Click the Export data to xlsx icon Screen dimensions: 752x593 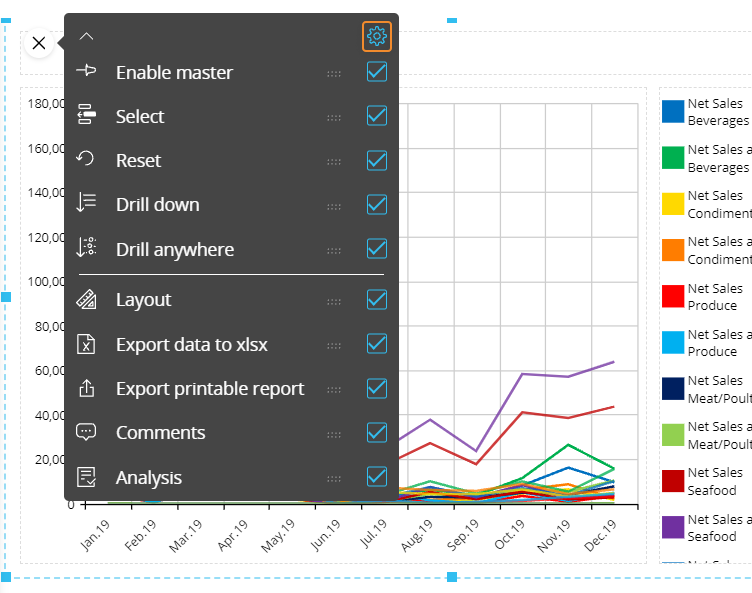pos(86,344)
